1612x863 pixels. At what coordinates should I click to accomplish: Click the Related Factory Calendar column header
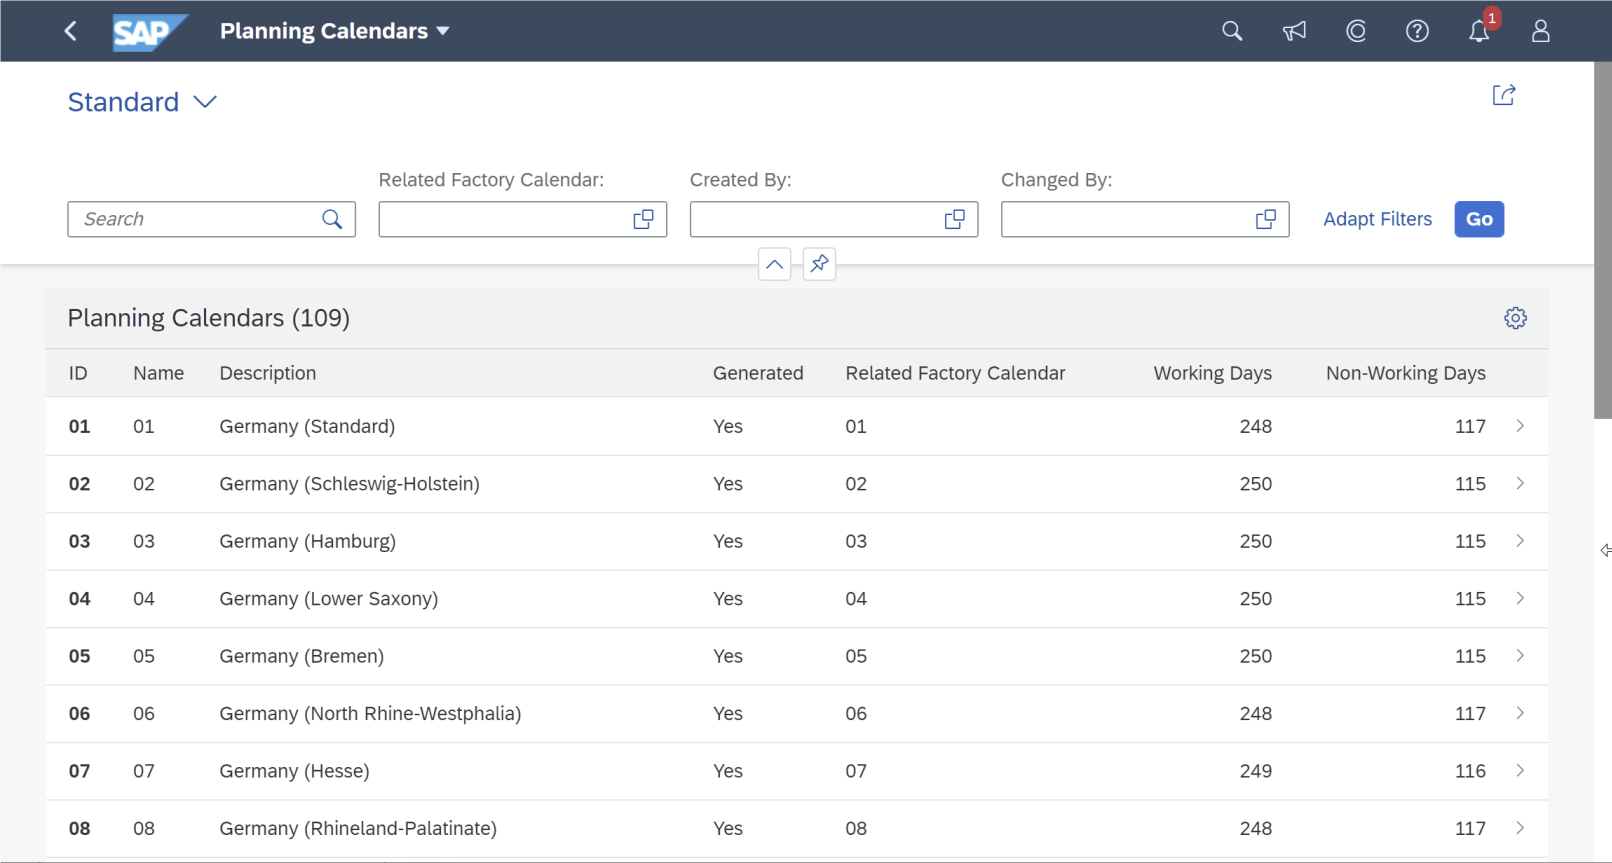point(955,373)
